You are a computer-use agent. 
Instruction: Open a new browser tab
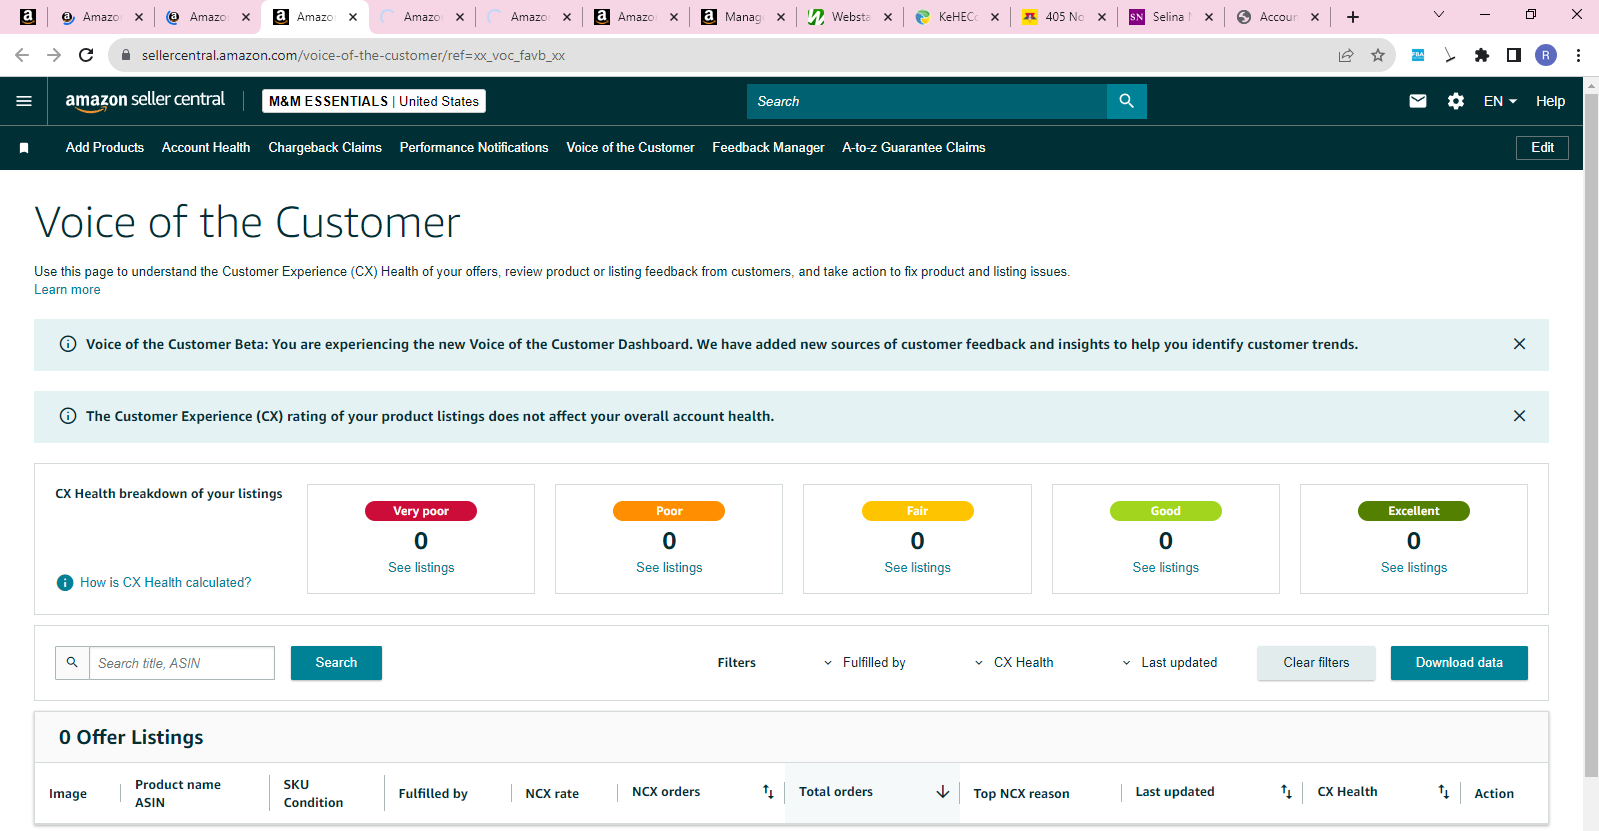coord(1353,17)
